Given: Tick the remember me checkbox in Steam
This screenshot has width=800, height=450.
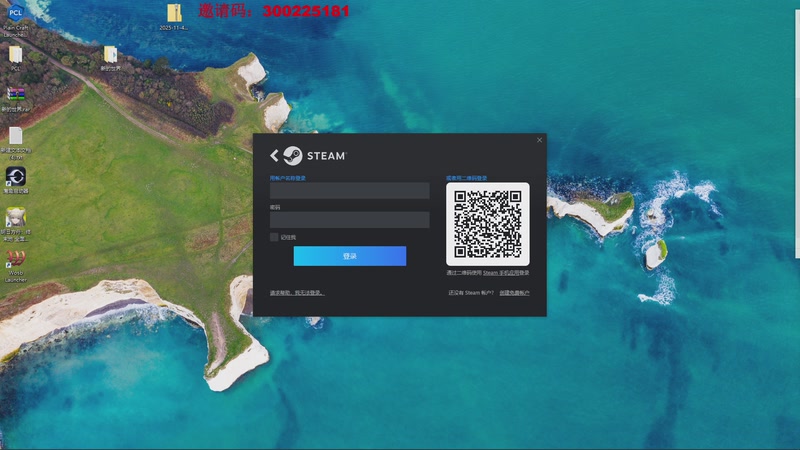Looking at the screenshot, I should tap(274, 237).
